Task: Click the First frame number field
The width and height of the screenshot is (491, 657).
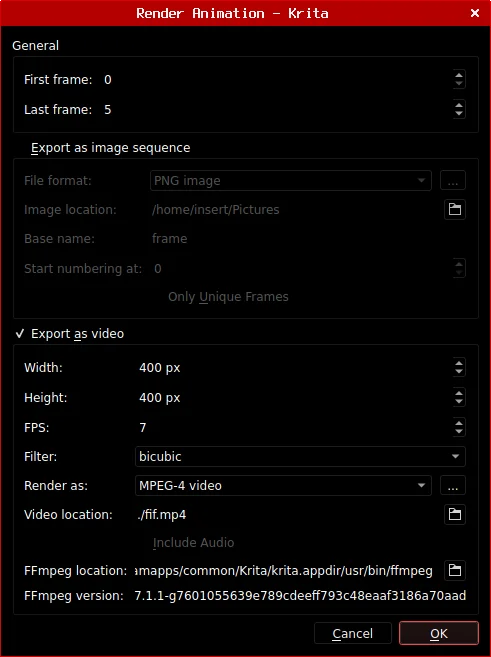Action: [x=277, y=80]
